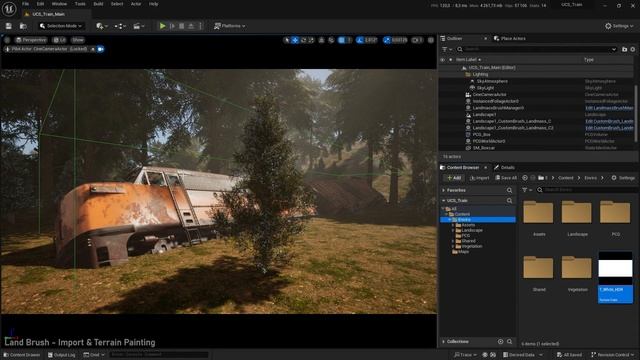Image resolution: width=640 pixels, height=360 pixels.
Task: Click the Outliner search field
Action: click(537, 49)
